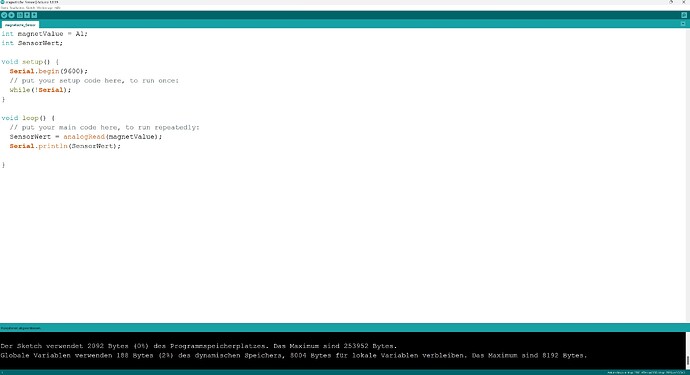Open the Werkzeuge menu

pos(45,8)
